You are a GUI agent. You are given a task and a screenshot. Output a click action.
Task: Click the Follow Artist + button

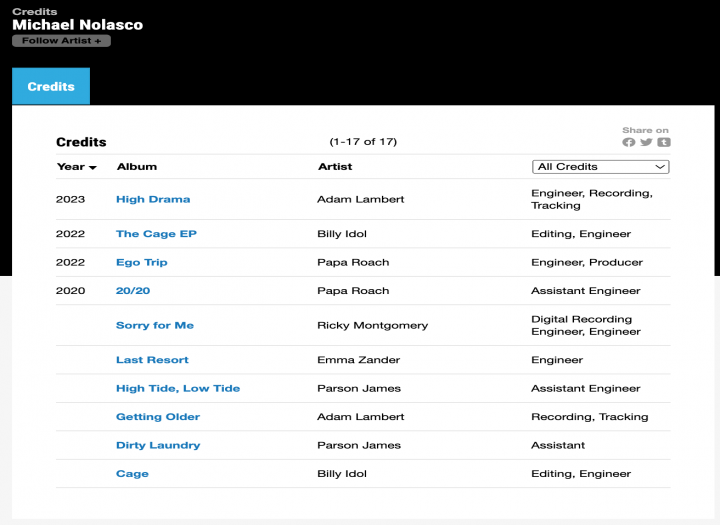[62, 41]
